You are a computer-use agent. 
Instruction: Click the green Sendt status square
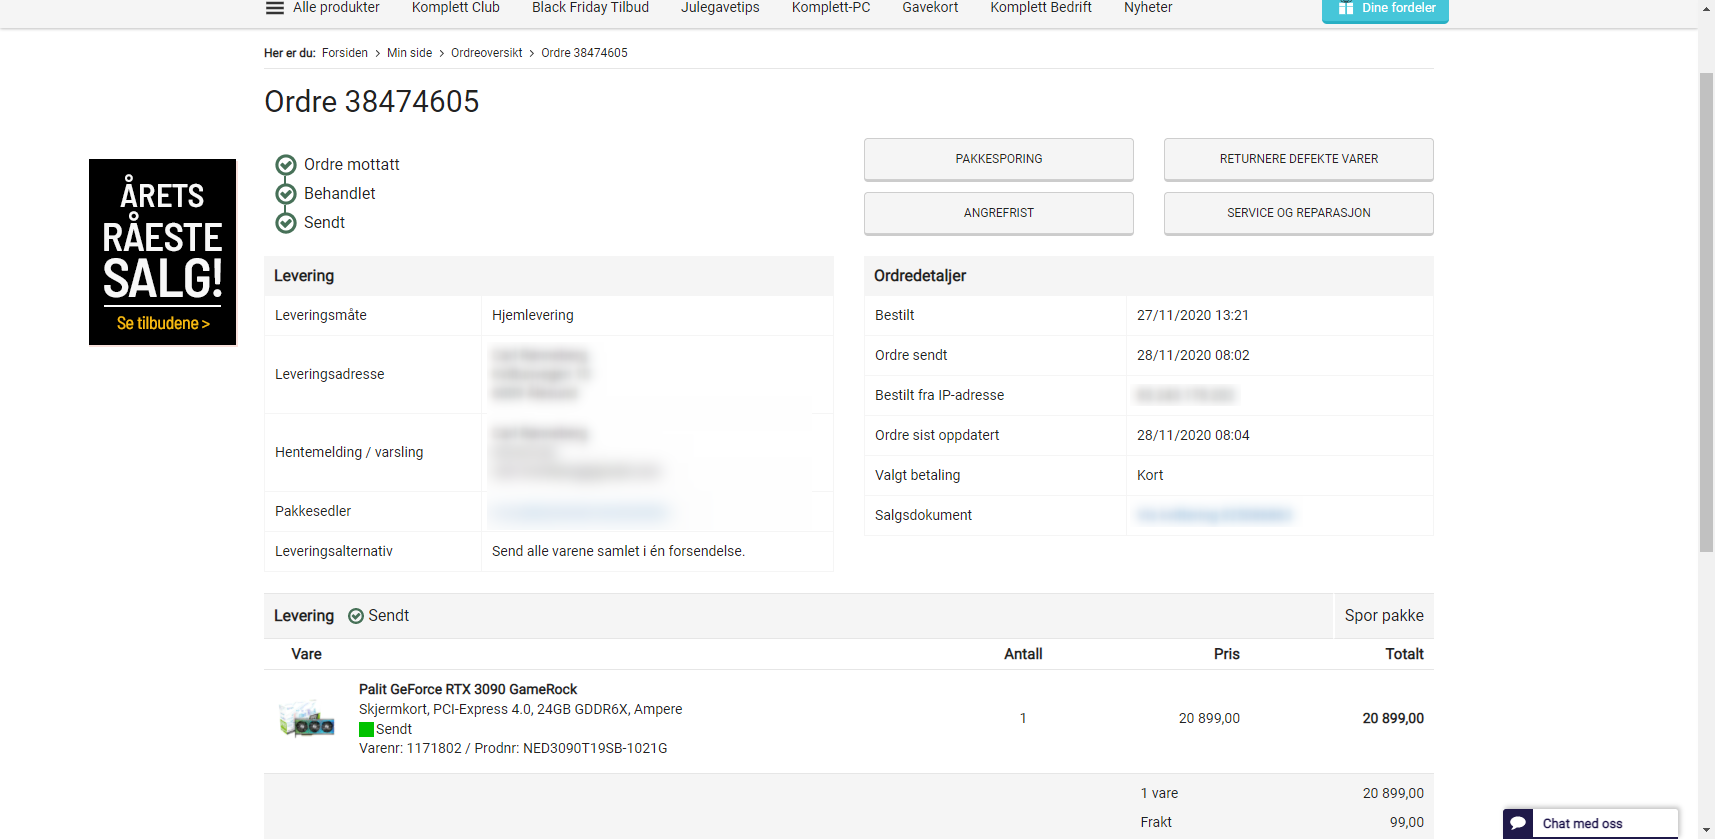click(x=366, y=730)
